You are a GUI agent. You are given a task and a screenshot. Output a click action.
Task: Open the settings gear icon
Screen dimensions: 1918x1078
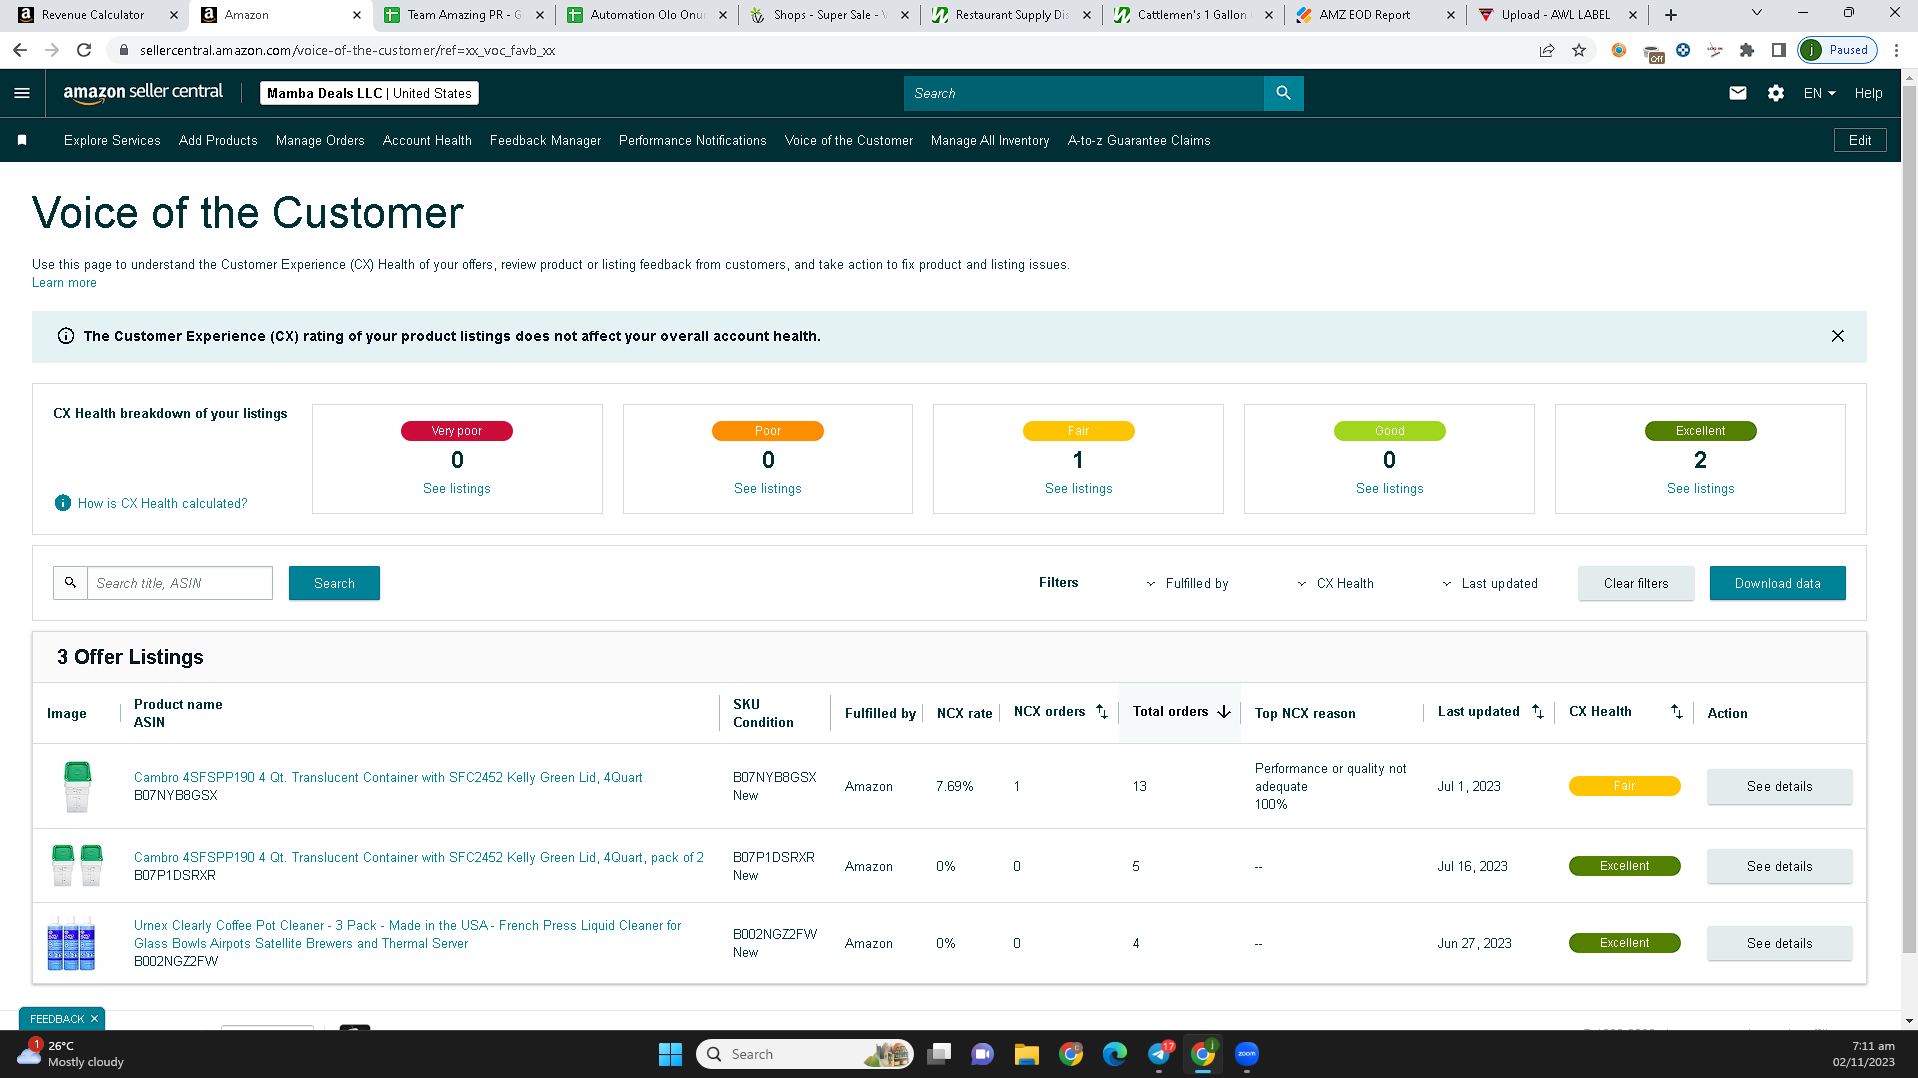click(1776, 93)
